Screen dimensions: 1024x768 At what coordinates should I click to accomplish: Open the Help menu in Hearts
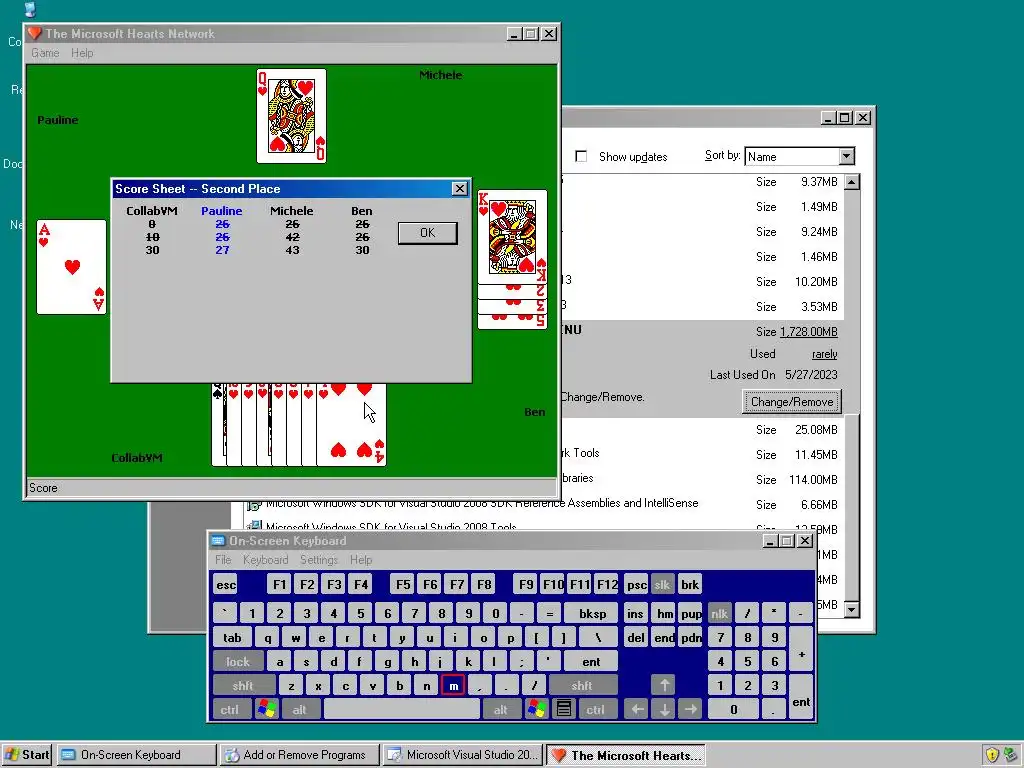click(82, 53)
